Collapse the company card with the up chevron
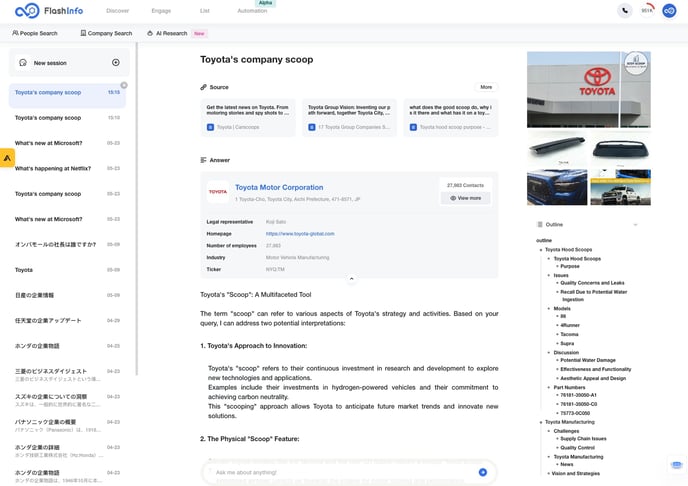 [x=351, y=279]
